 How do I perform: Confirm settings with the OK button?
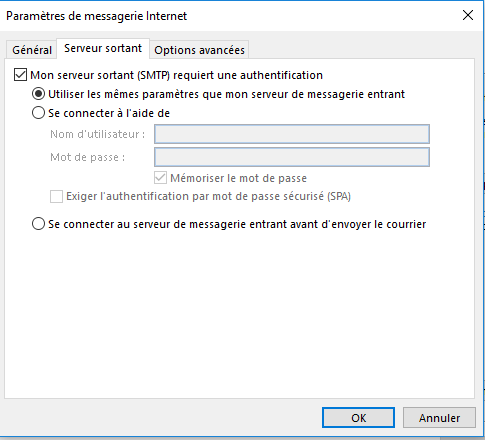[x=358, y=417]
